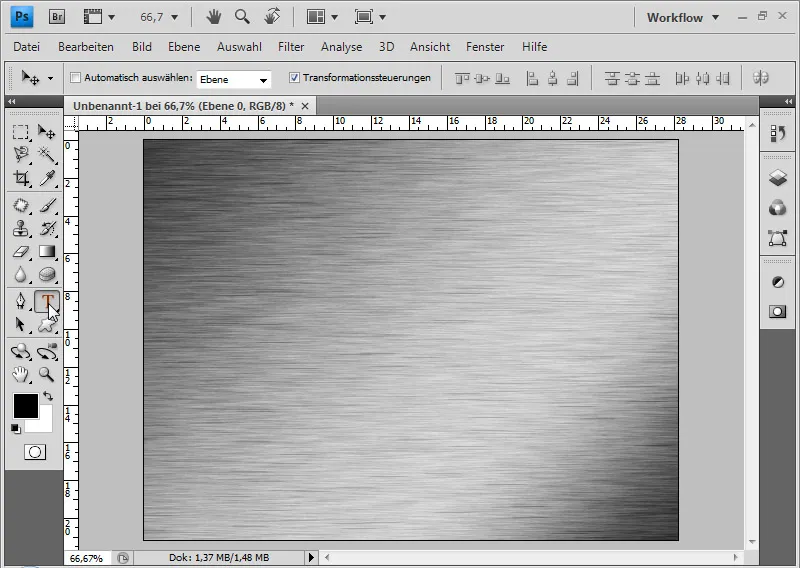Screen dimensions: 800x568
Task: Open the Datei menu
Action: [27, 47]
